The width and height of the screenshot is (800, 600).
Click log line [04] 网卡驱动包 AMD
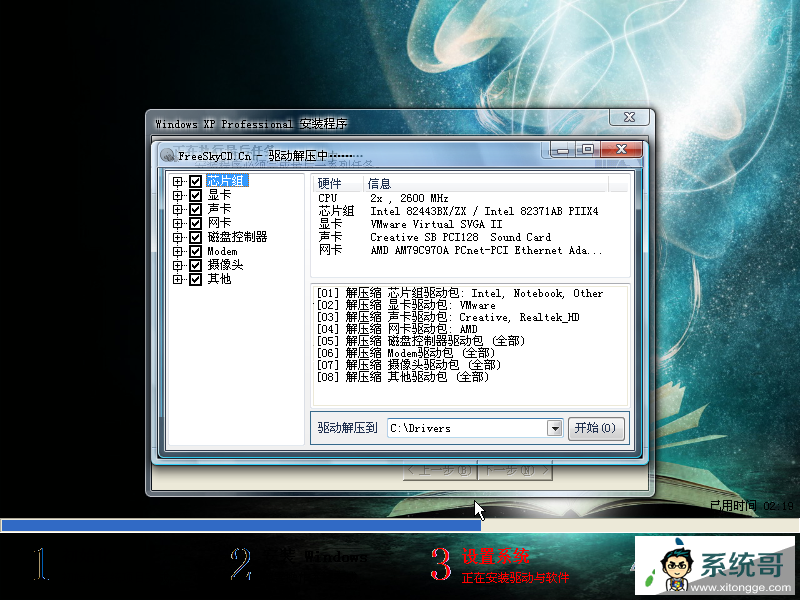pyautogui.click(x=397, y=329)
